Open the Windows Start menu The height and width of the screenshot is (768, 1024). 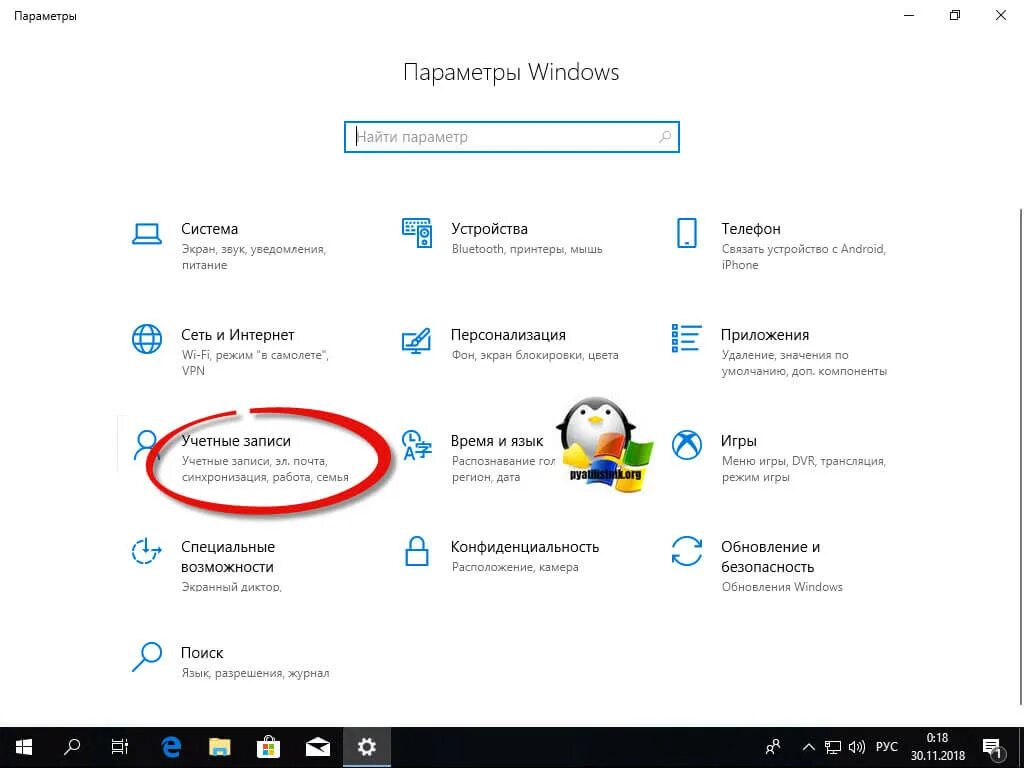24,747
